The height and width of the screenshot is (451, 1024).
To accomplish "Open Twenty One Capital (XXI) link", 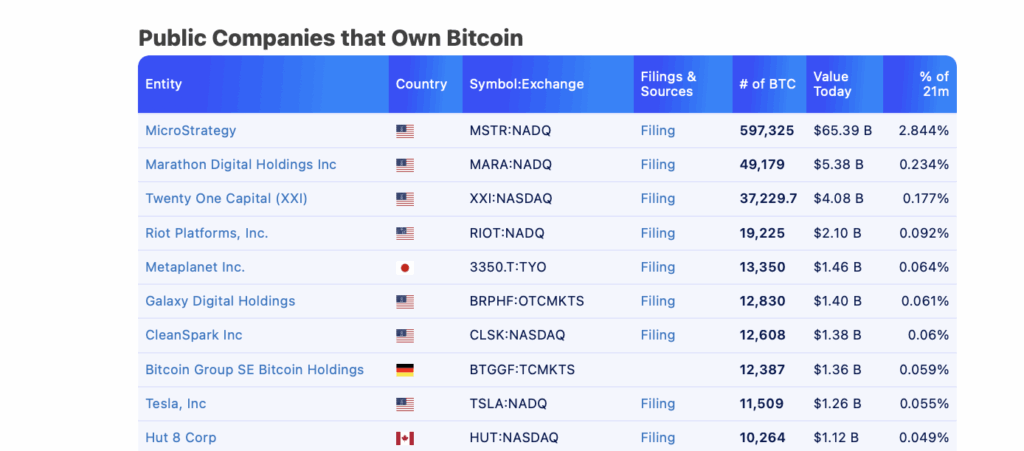I will click(x=226, y=198).
